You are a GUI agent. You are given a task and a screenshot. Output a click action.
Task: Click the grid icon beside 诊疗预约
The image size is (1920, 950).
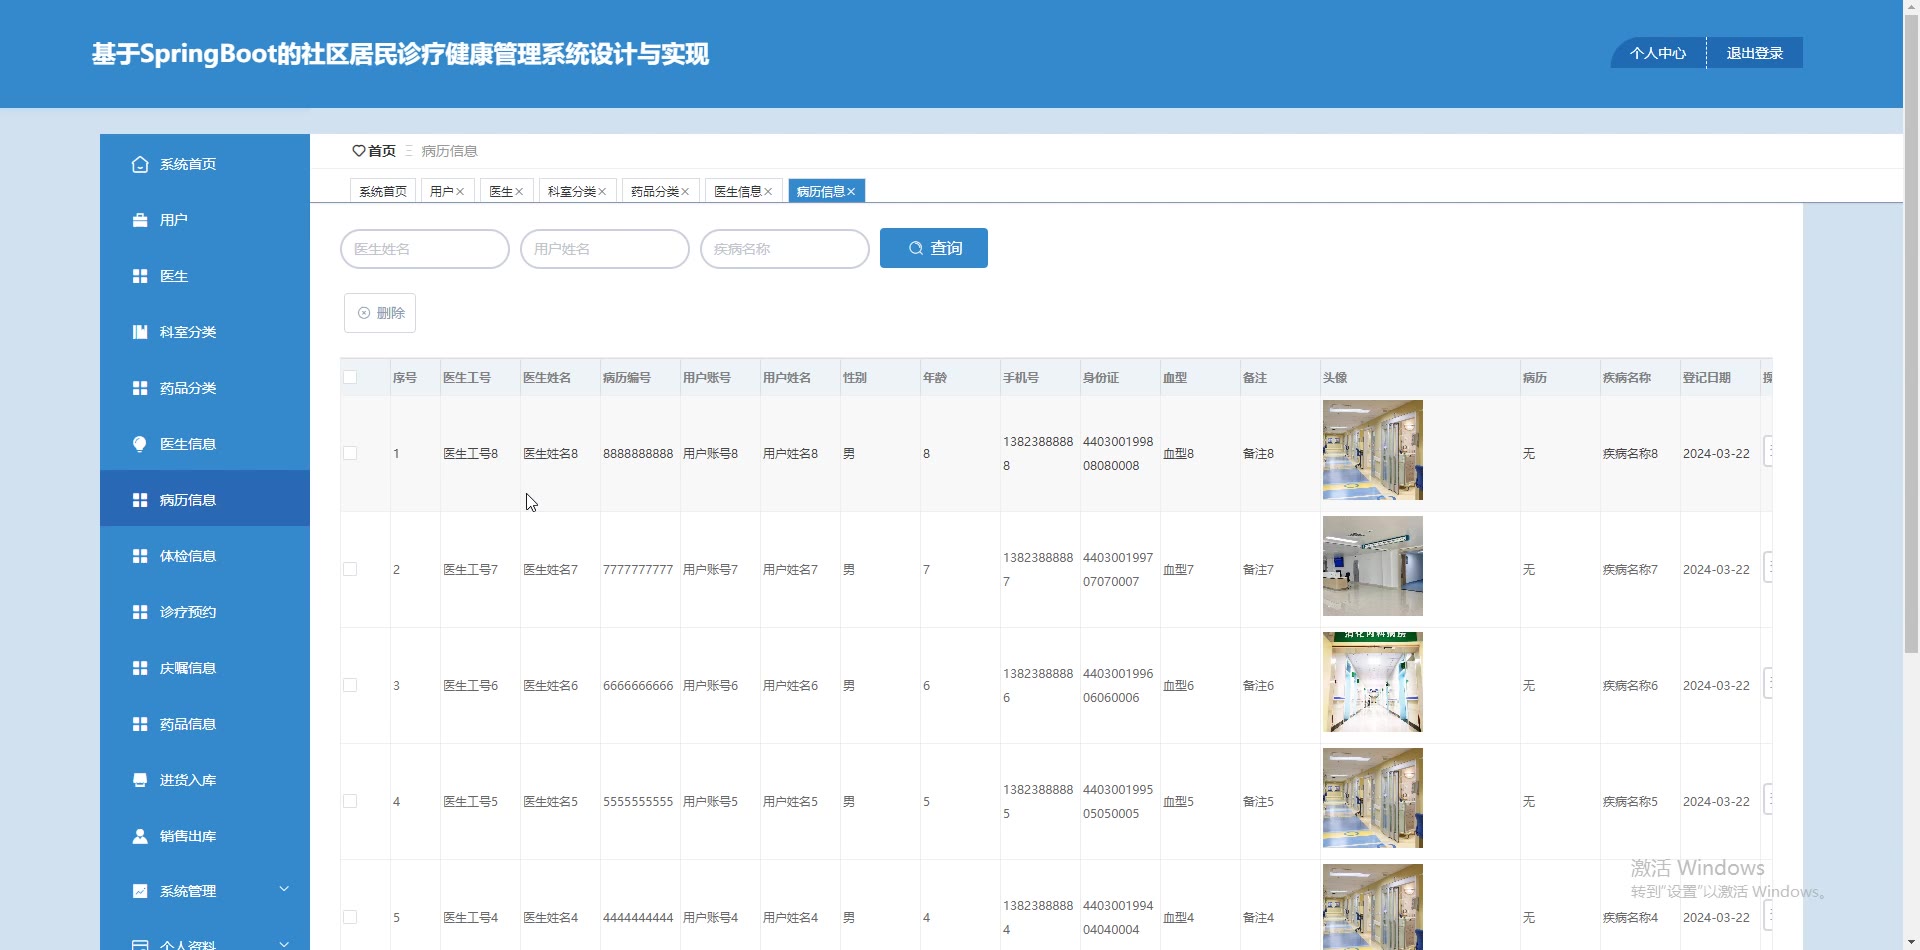pyautogui.click(x=140, y=612)
